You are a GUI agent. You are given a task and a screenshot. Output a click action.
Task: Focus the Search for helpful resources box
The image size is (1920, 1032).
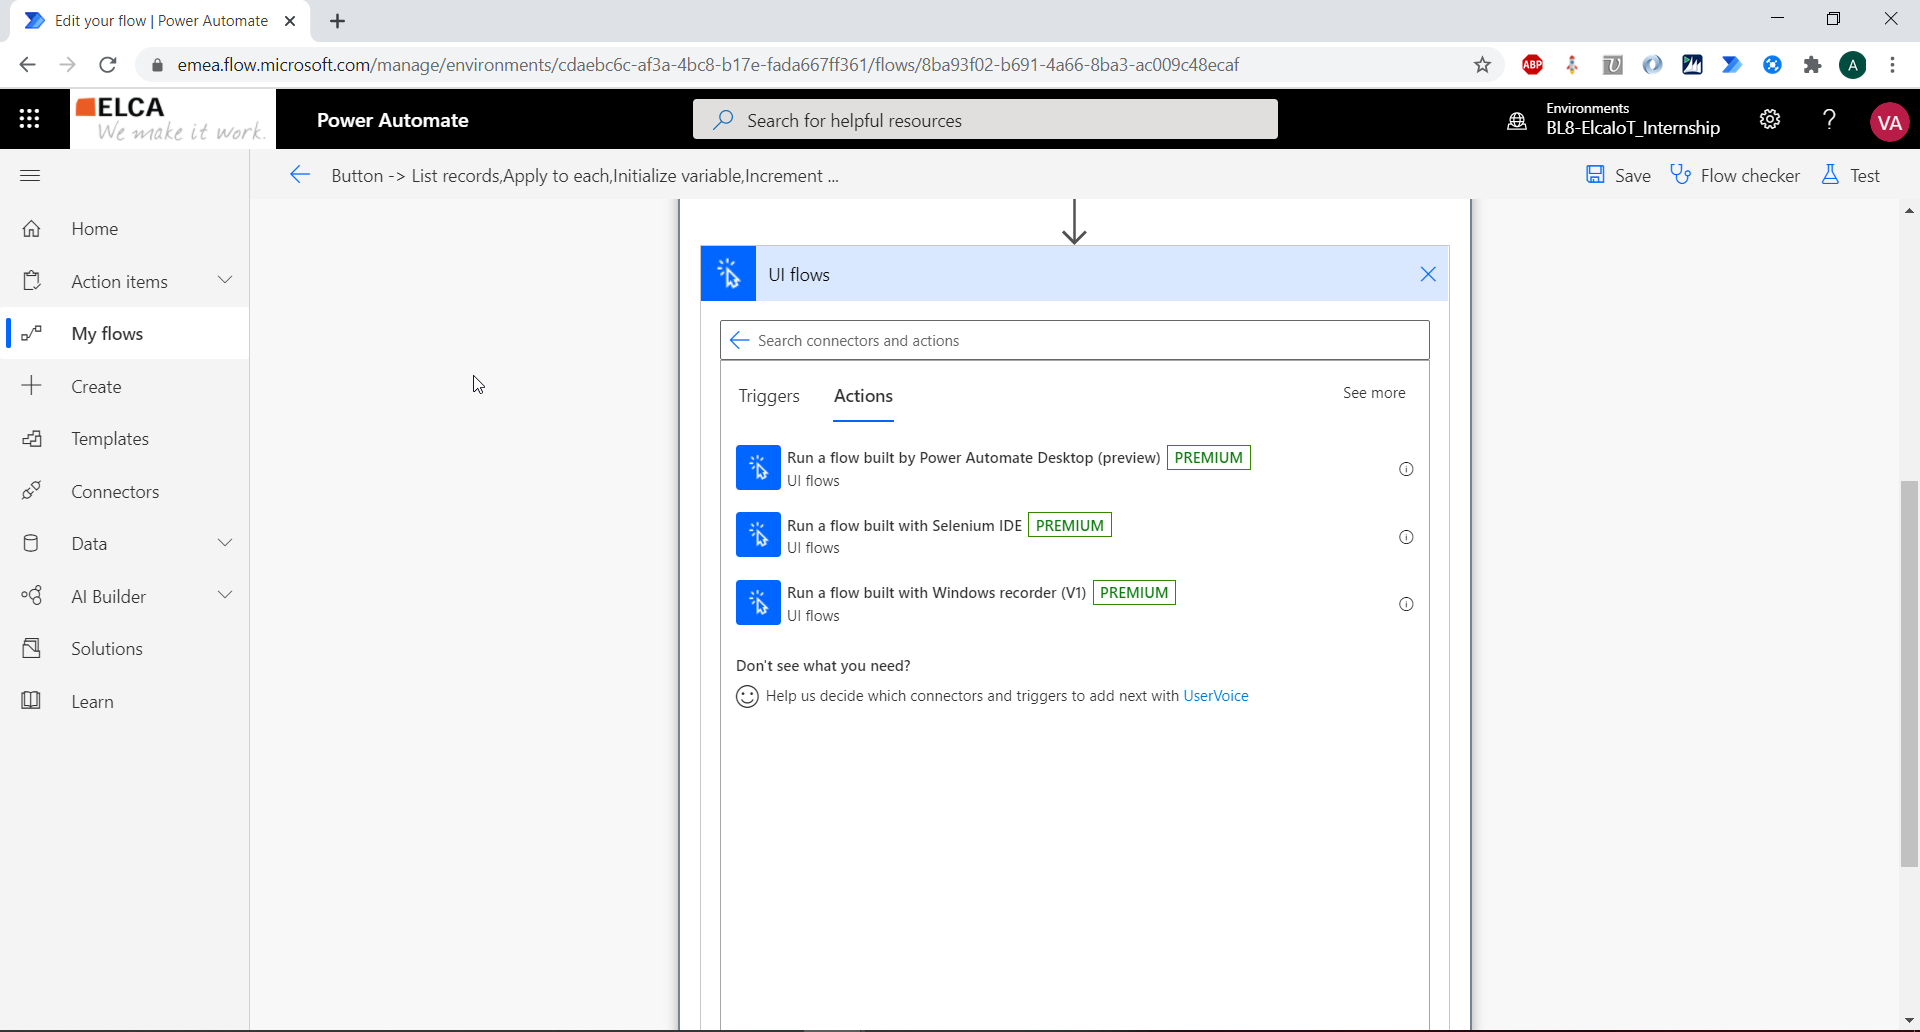[x=985, y=120]
